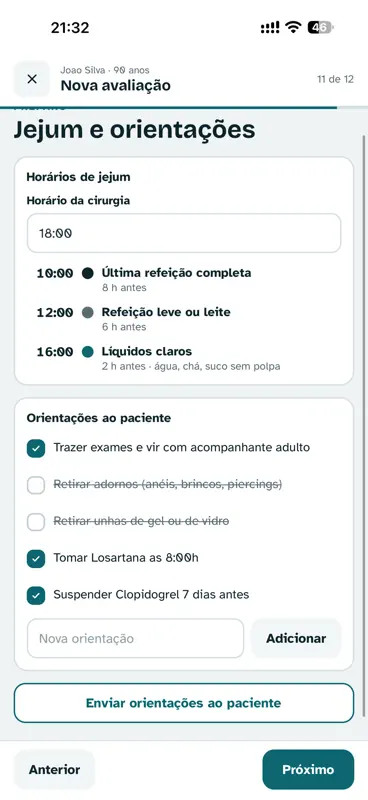Close the Nova avaliação form
Image resolution: width=368 pixels, height=800 pixels.
click(x=32, y=79)
